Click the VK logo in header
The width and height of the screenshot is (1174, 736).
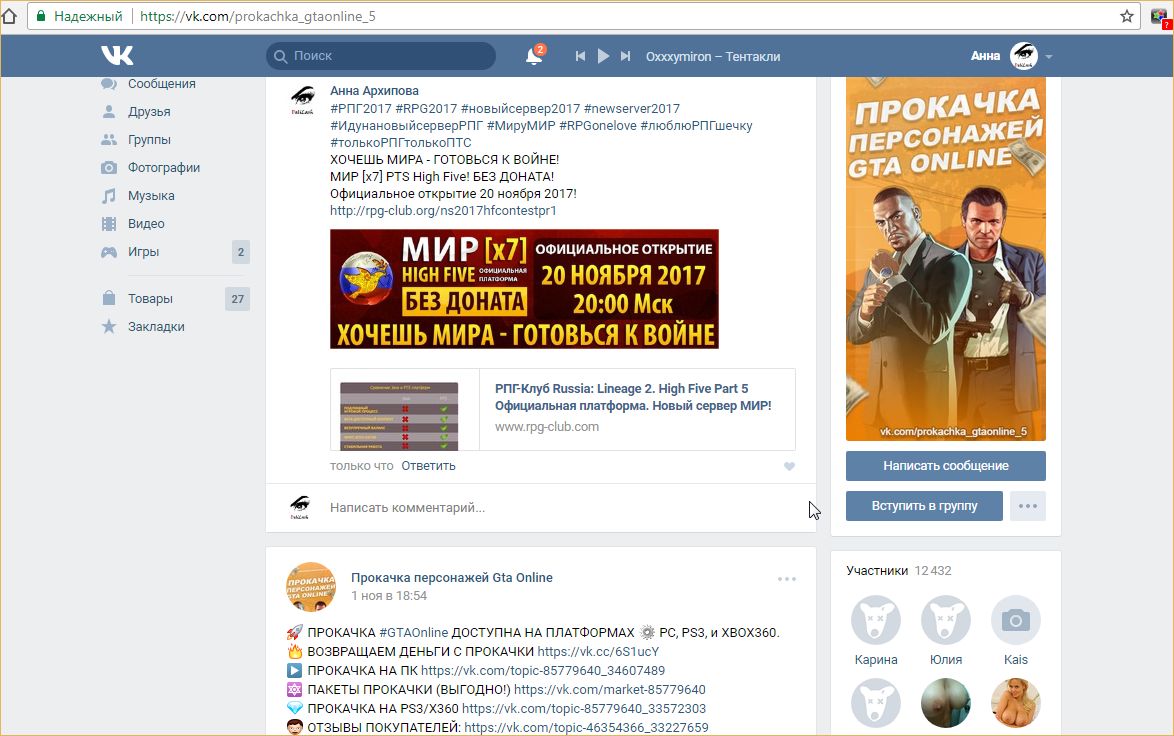point(118,55)
